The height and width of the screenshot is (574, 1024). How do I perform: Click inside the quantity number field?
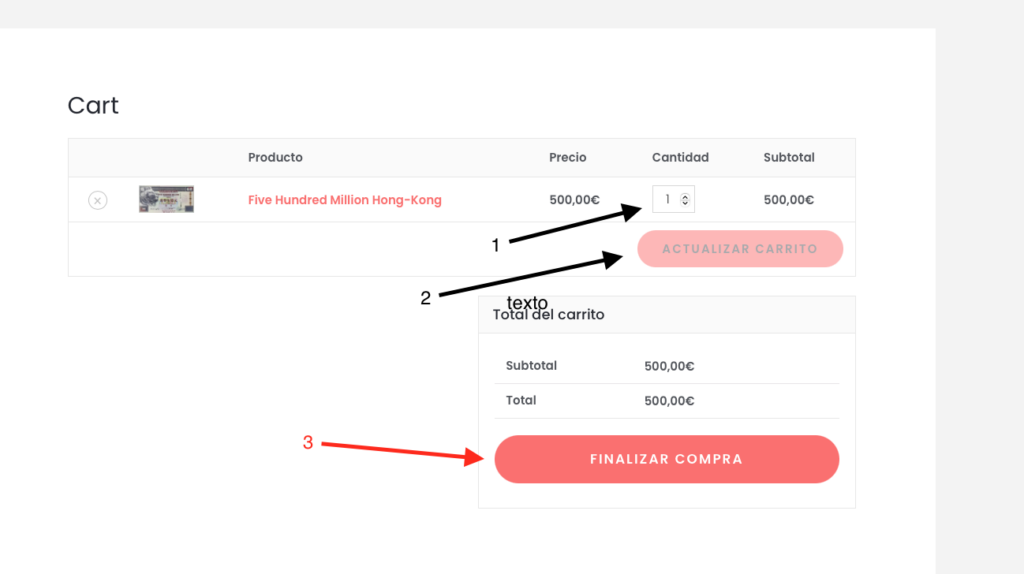point(666,199)
